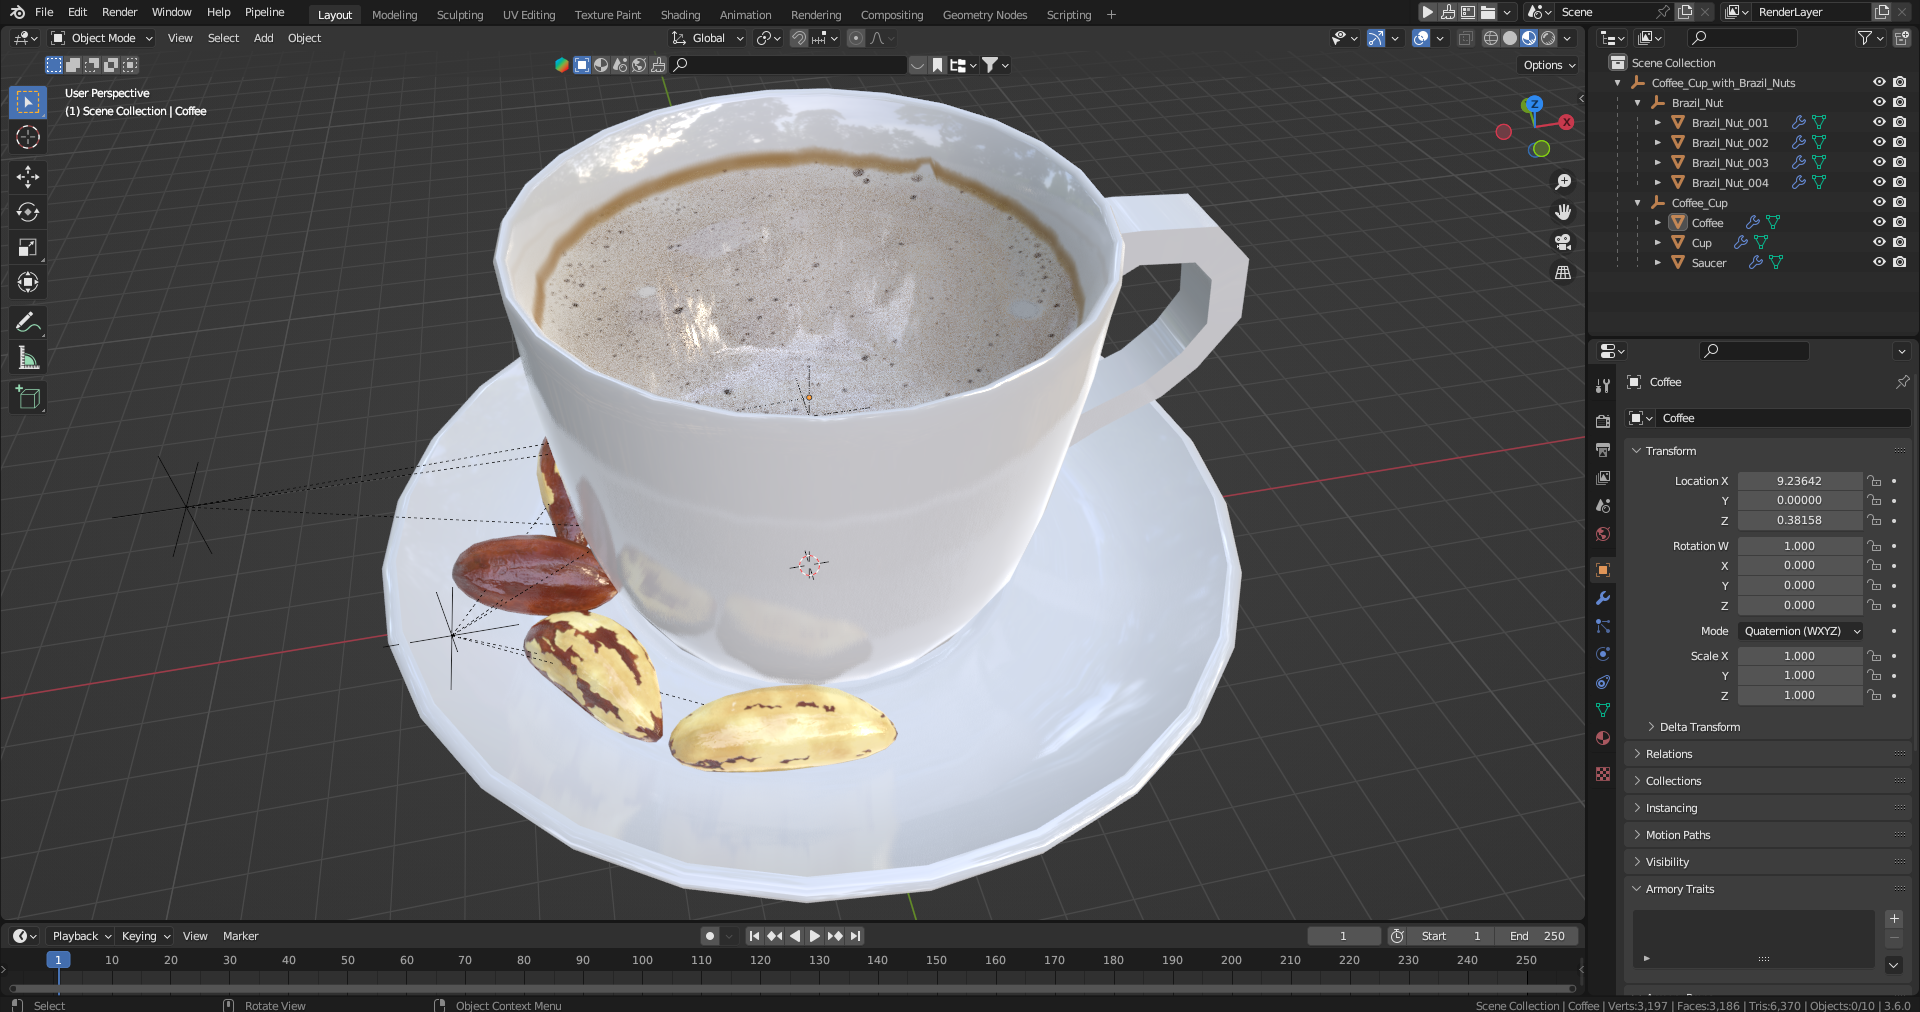Click the End frame 250 field

[1538, 936]
